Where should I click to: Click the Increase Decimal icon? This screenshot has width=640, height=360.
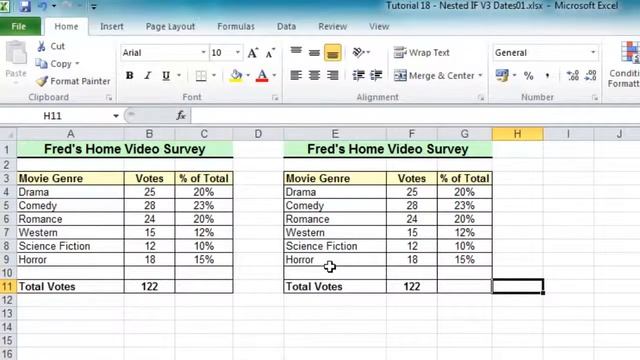click(x=573, y=76)
